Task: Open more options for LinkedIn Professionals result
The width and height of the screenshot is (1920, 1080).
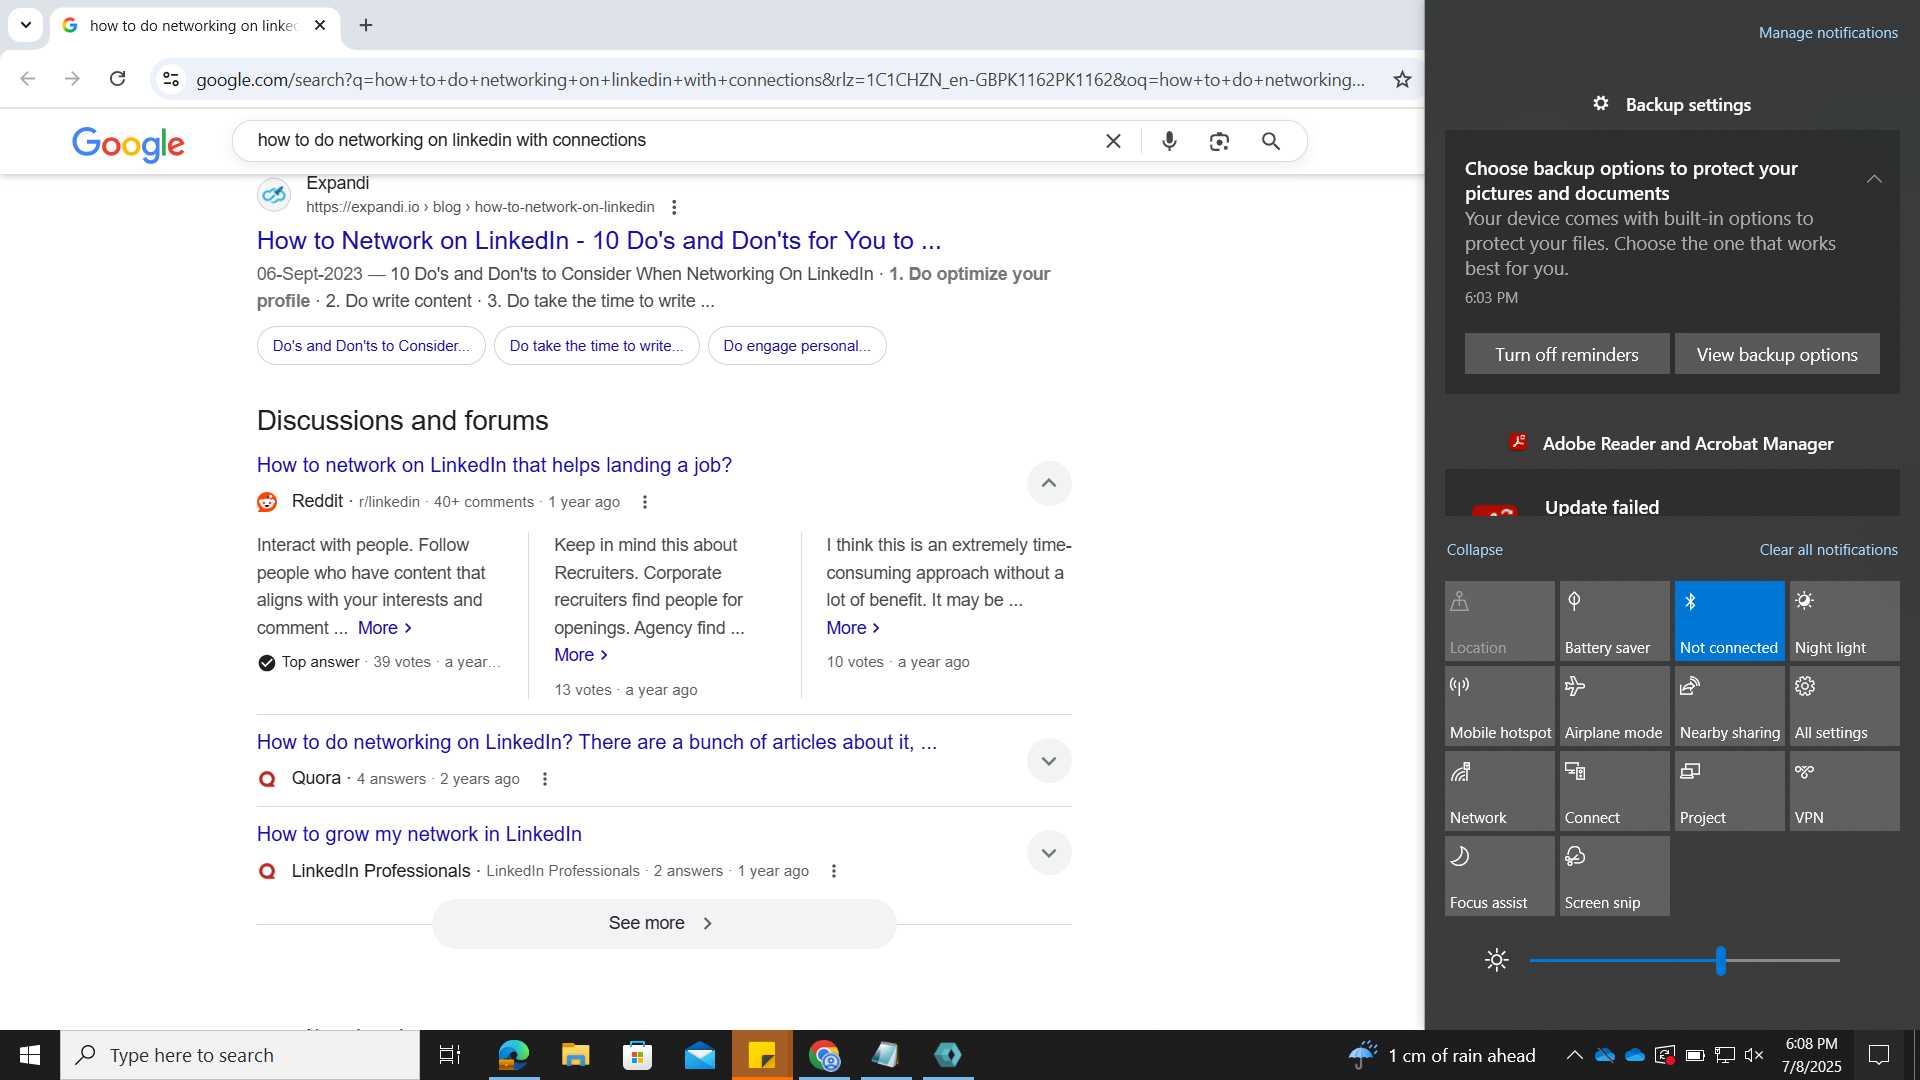Action: click(834, 871)
